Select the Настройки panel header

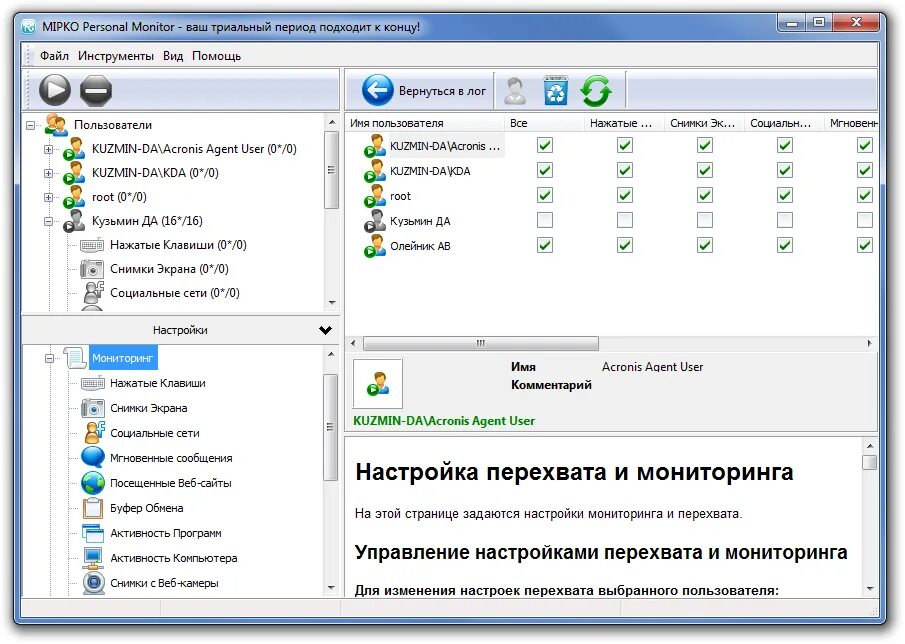180,330
